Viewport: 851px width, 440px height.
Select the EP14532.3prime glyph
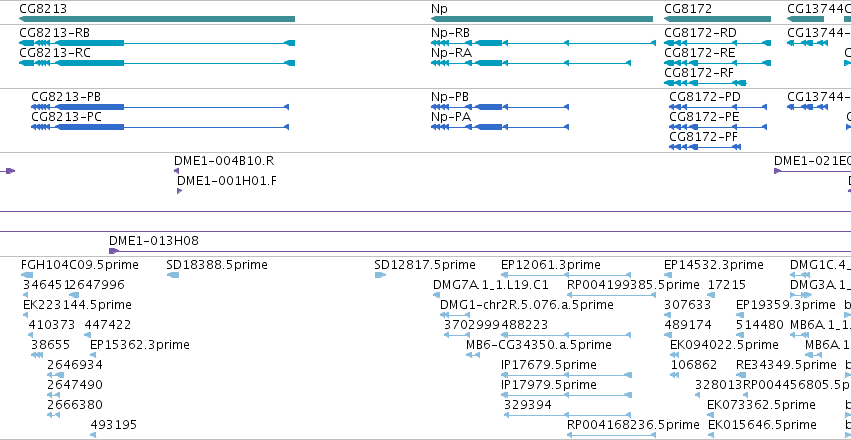668,275
